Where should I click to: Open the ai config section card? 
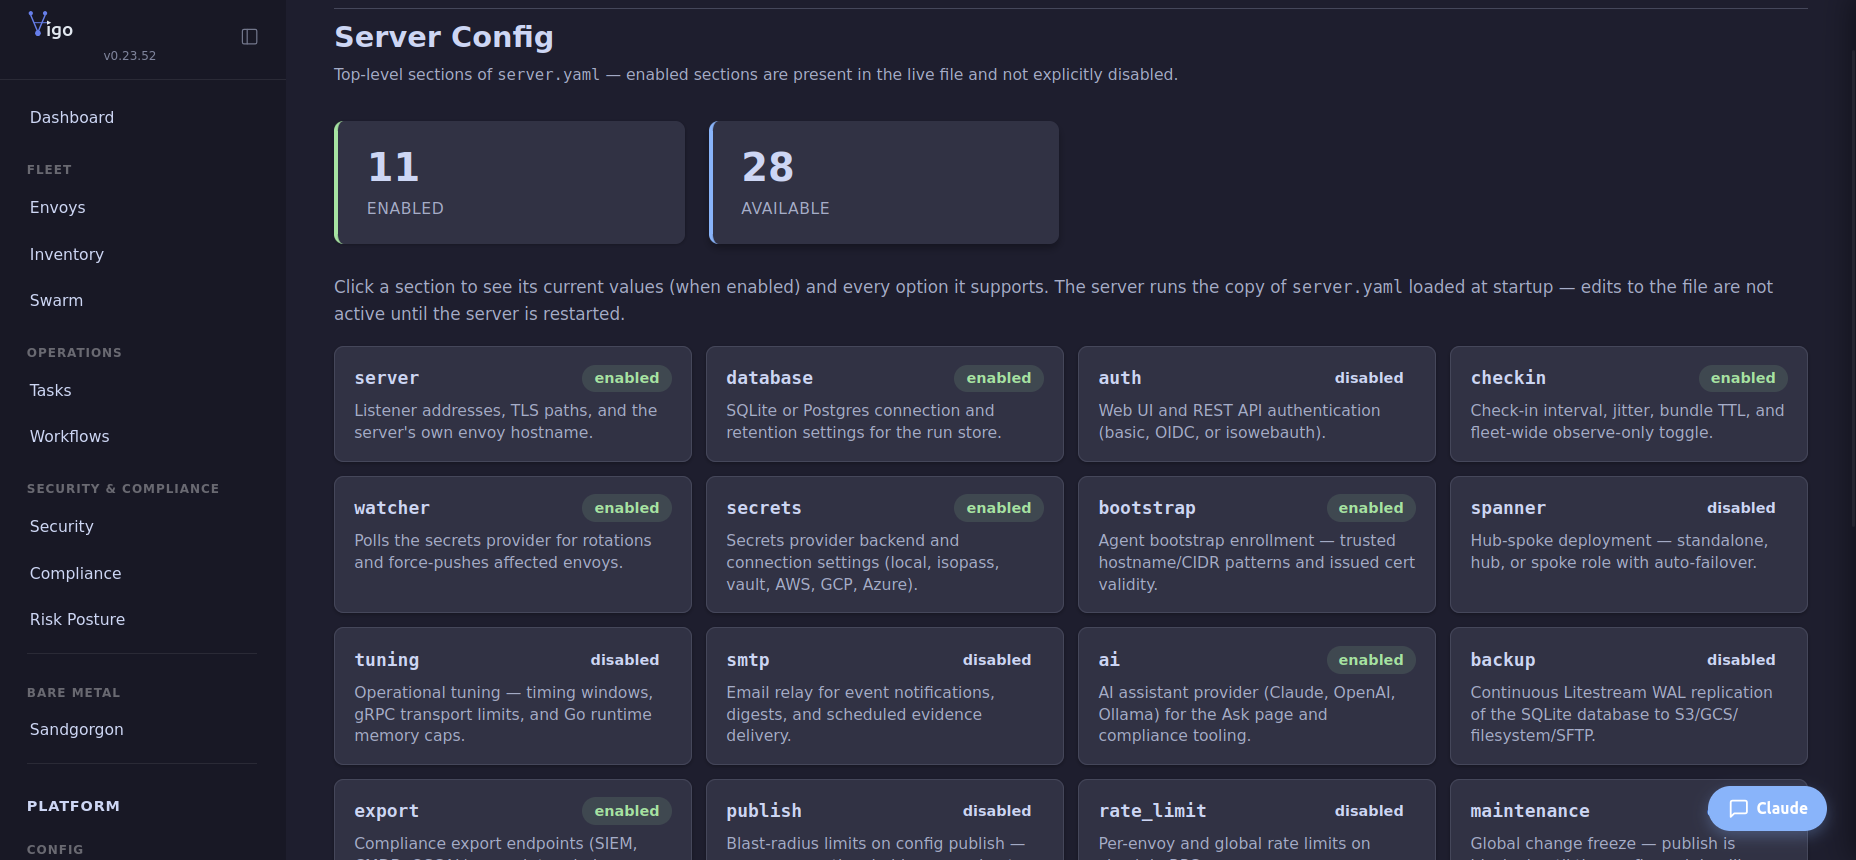(1257, 696)
